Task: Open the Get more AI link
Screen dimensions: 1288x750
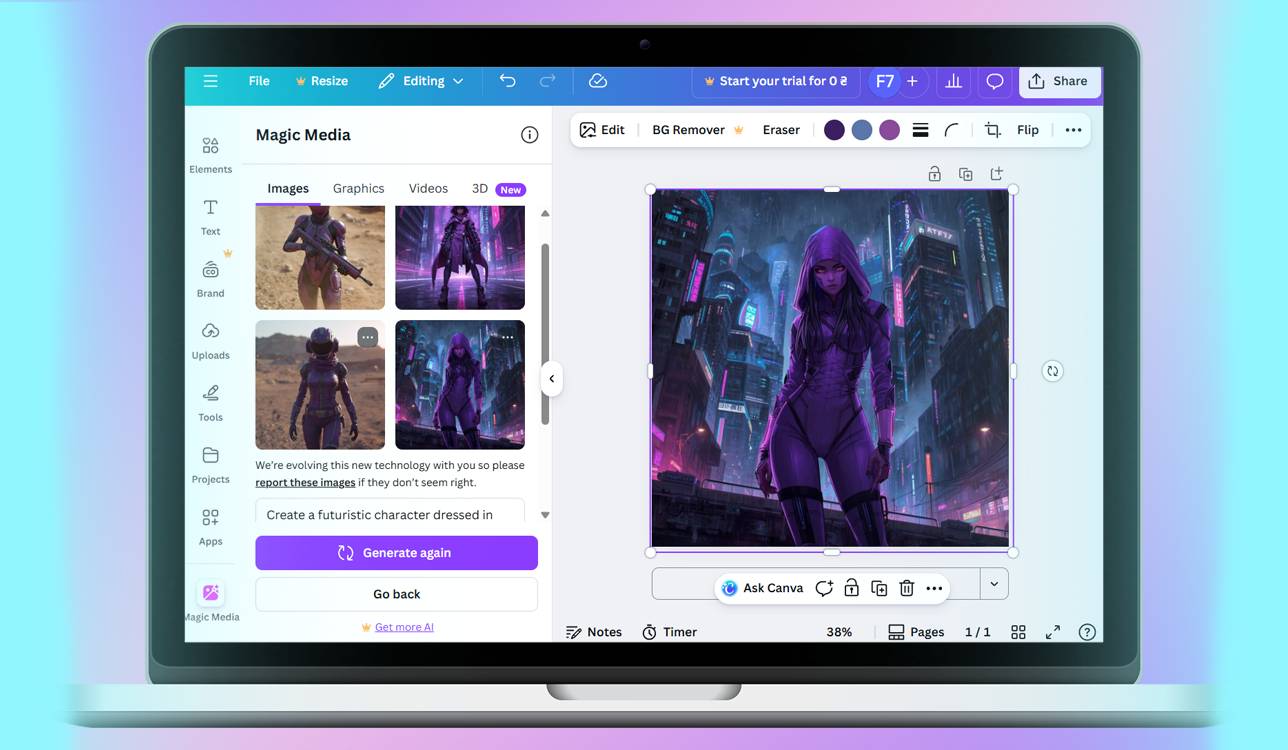Action: [x=404, y=627]
